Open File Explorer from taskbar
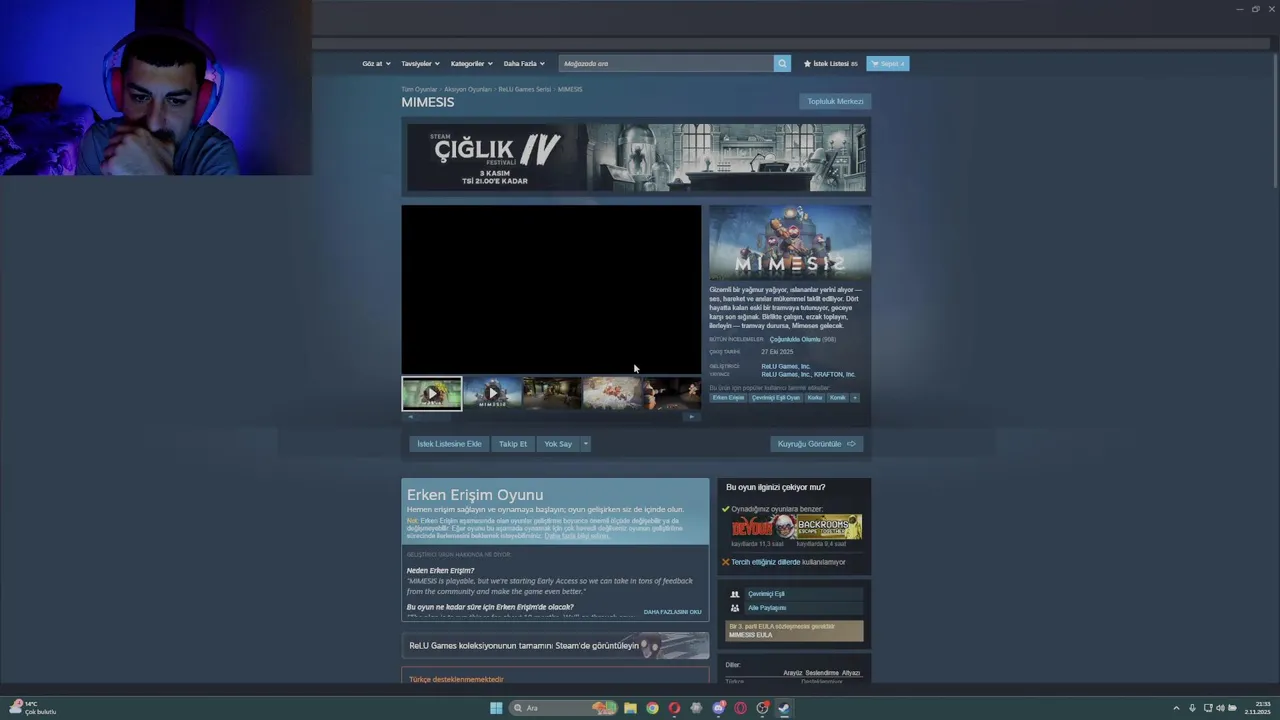This screenshot has width=1280, height=720. [630, 708]
